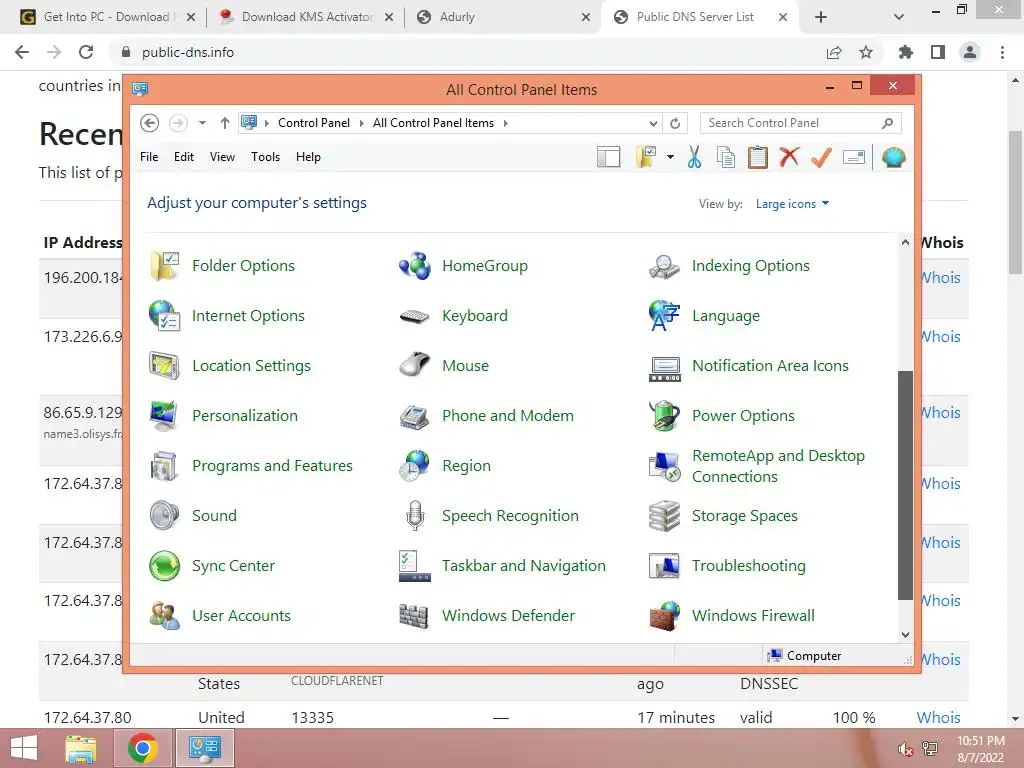Open Chrome's tab search down arrow

[899, 18]
